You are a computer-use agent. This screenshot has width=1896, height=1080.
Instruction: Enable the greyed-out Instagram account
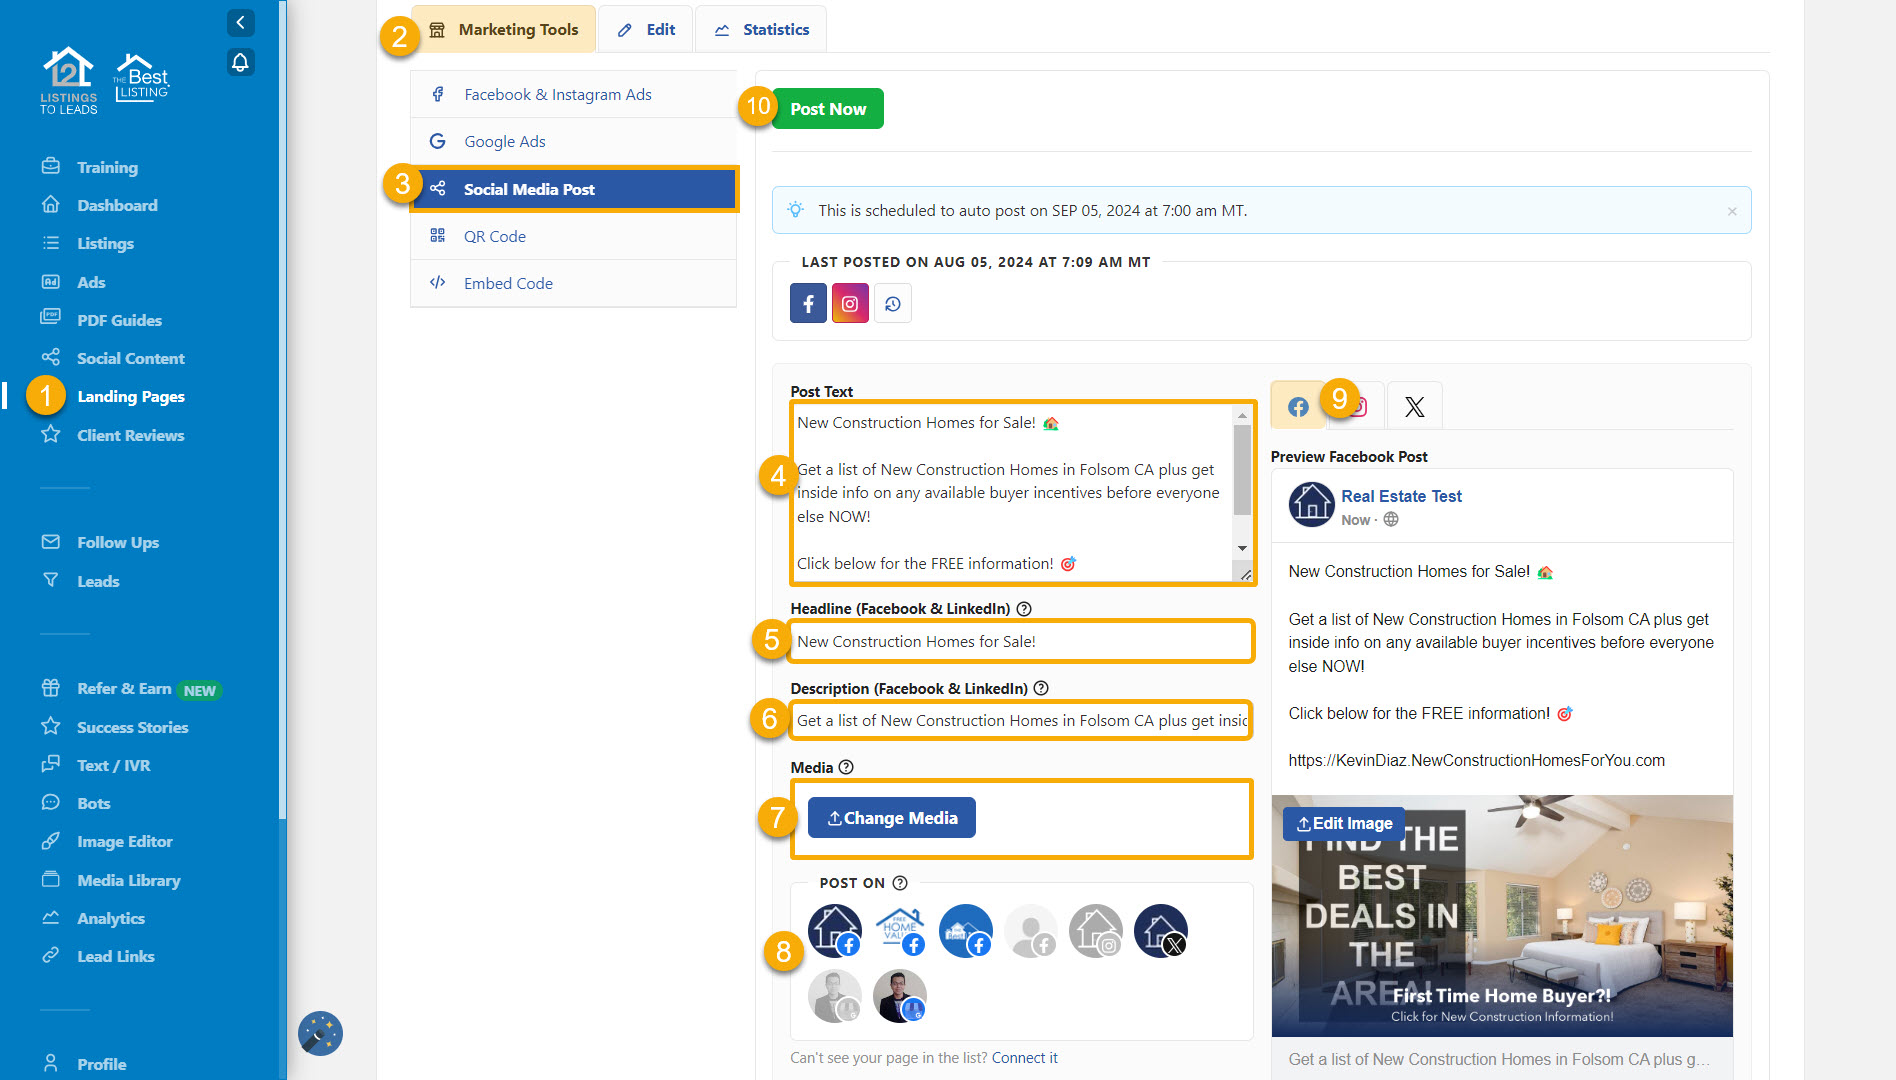tap(1096, 931)
